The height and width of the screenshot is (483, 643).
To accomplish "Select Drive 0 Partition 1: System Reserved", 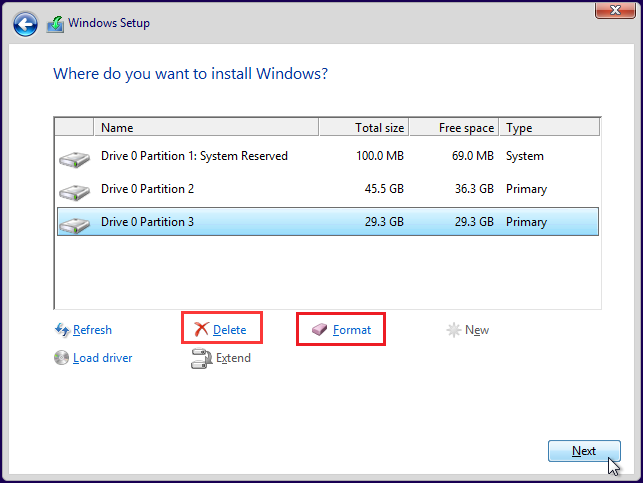I will pos(328,156).
